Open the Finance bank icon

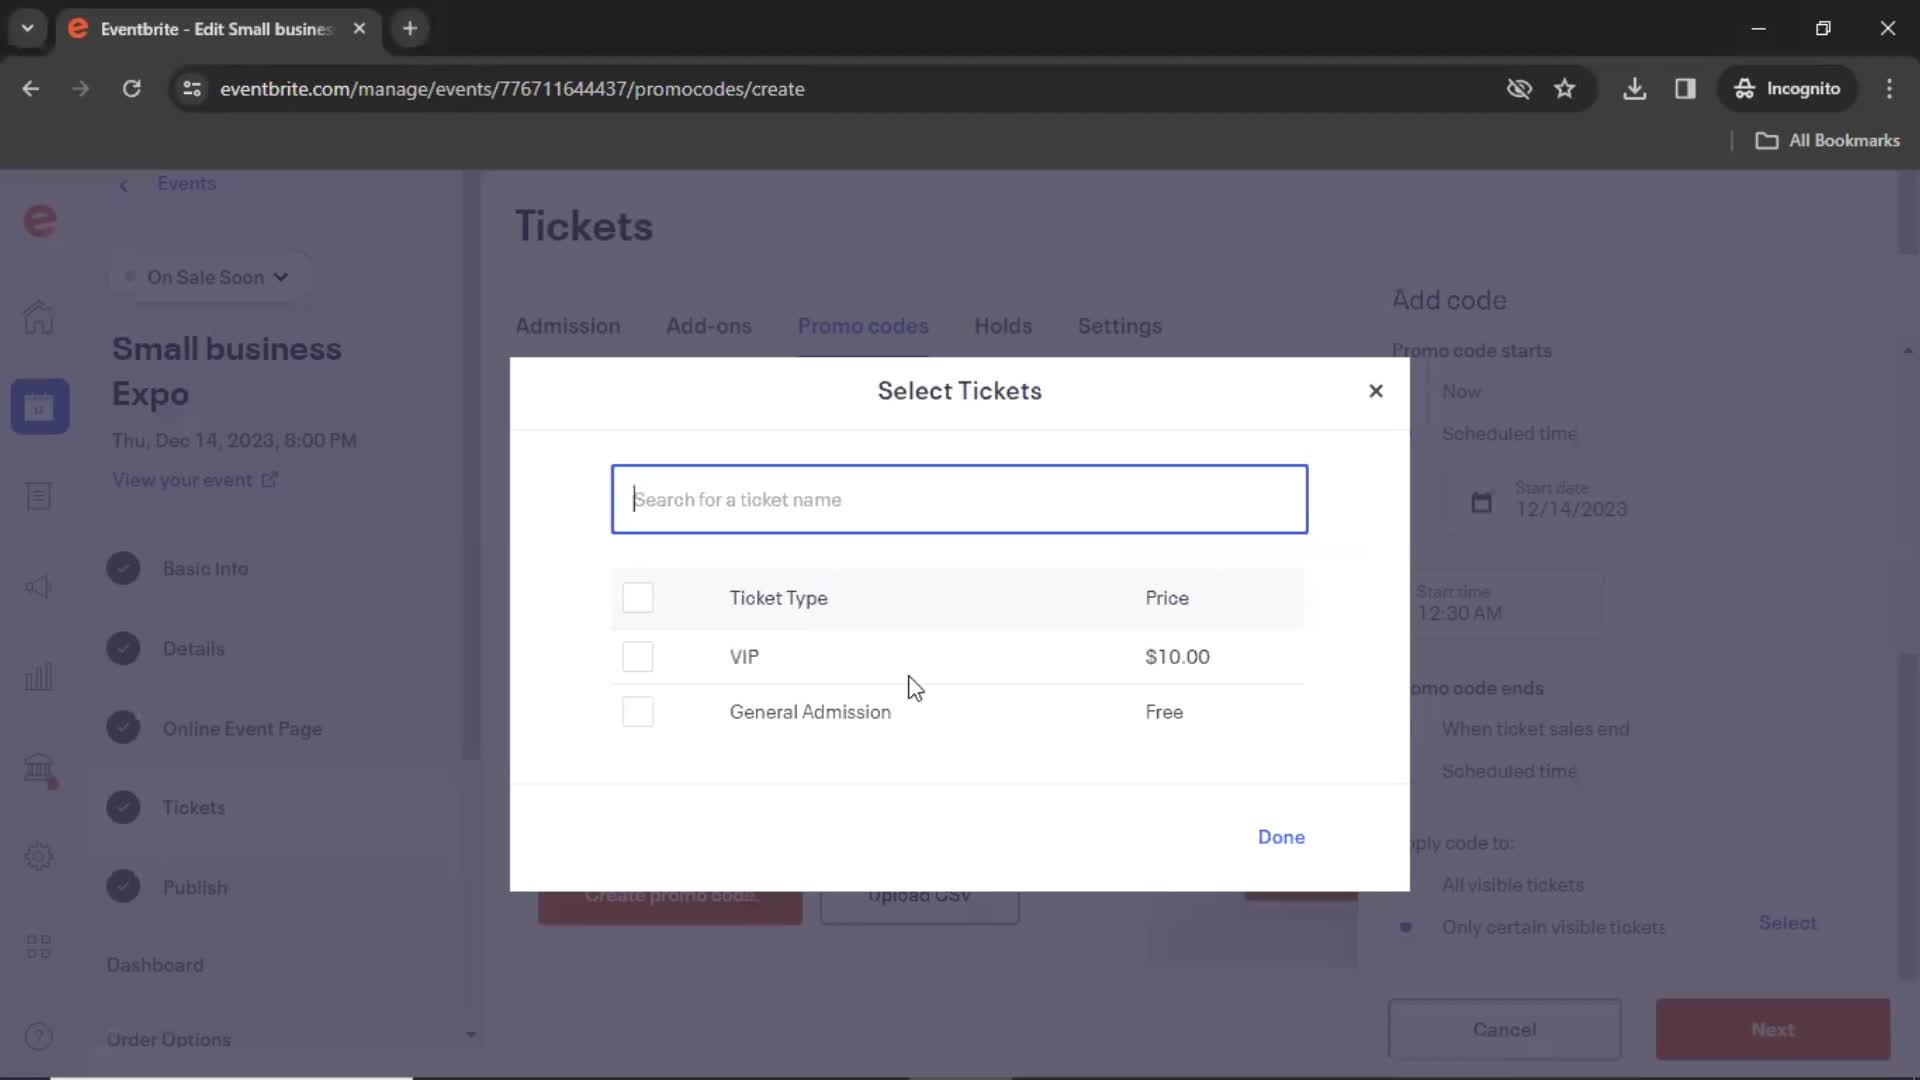tap(39, 768)
